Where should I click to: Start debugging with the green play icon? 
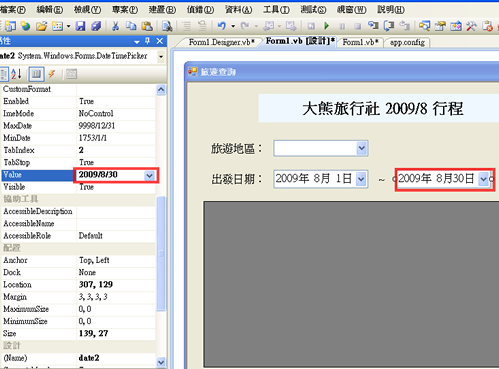pyautogui.click(x=327, y=26)
